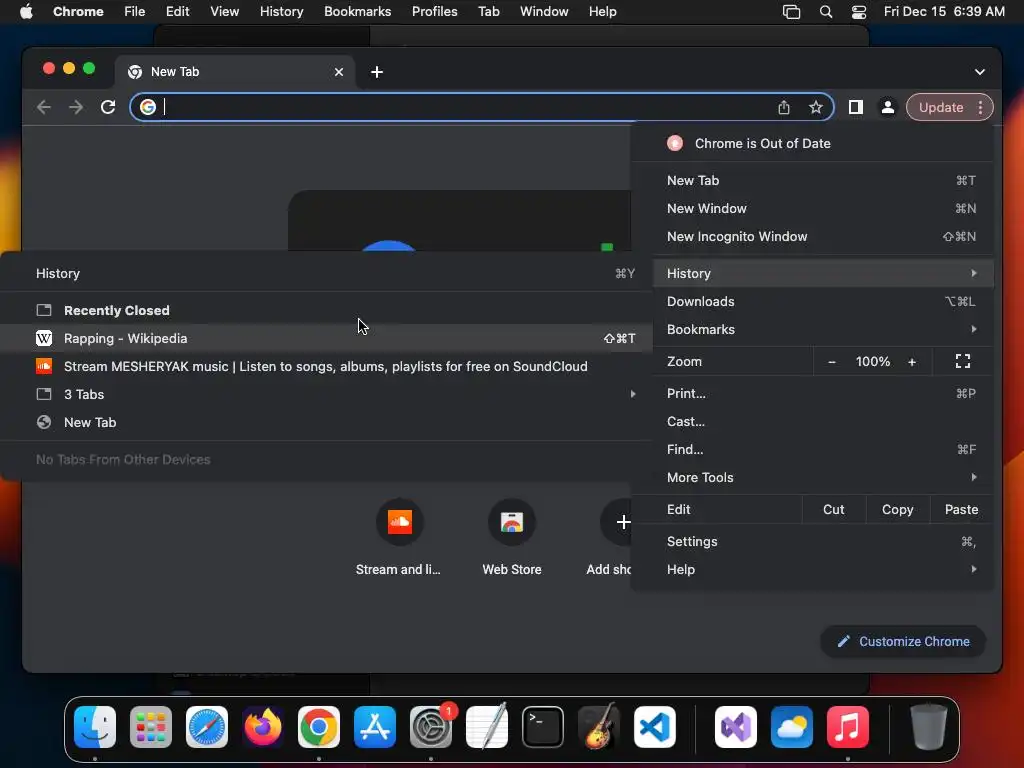Image resolution: width=1024 pixels, height=768 pixels.
Task: Choose Find... from the menu
Action: tap(822, 449)
